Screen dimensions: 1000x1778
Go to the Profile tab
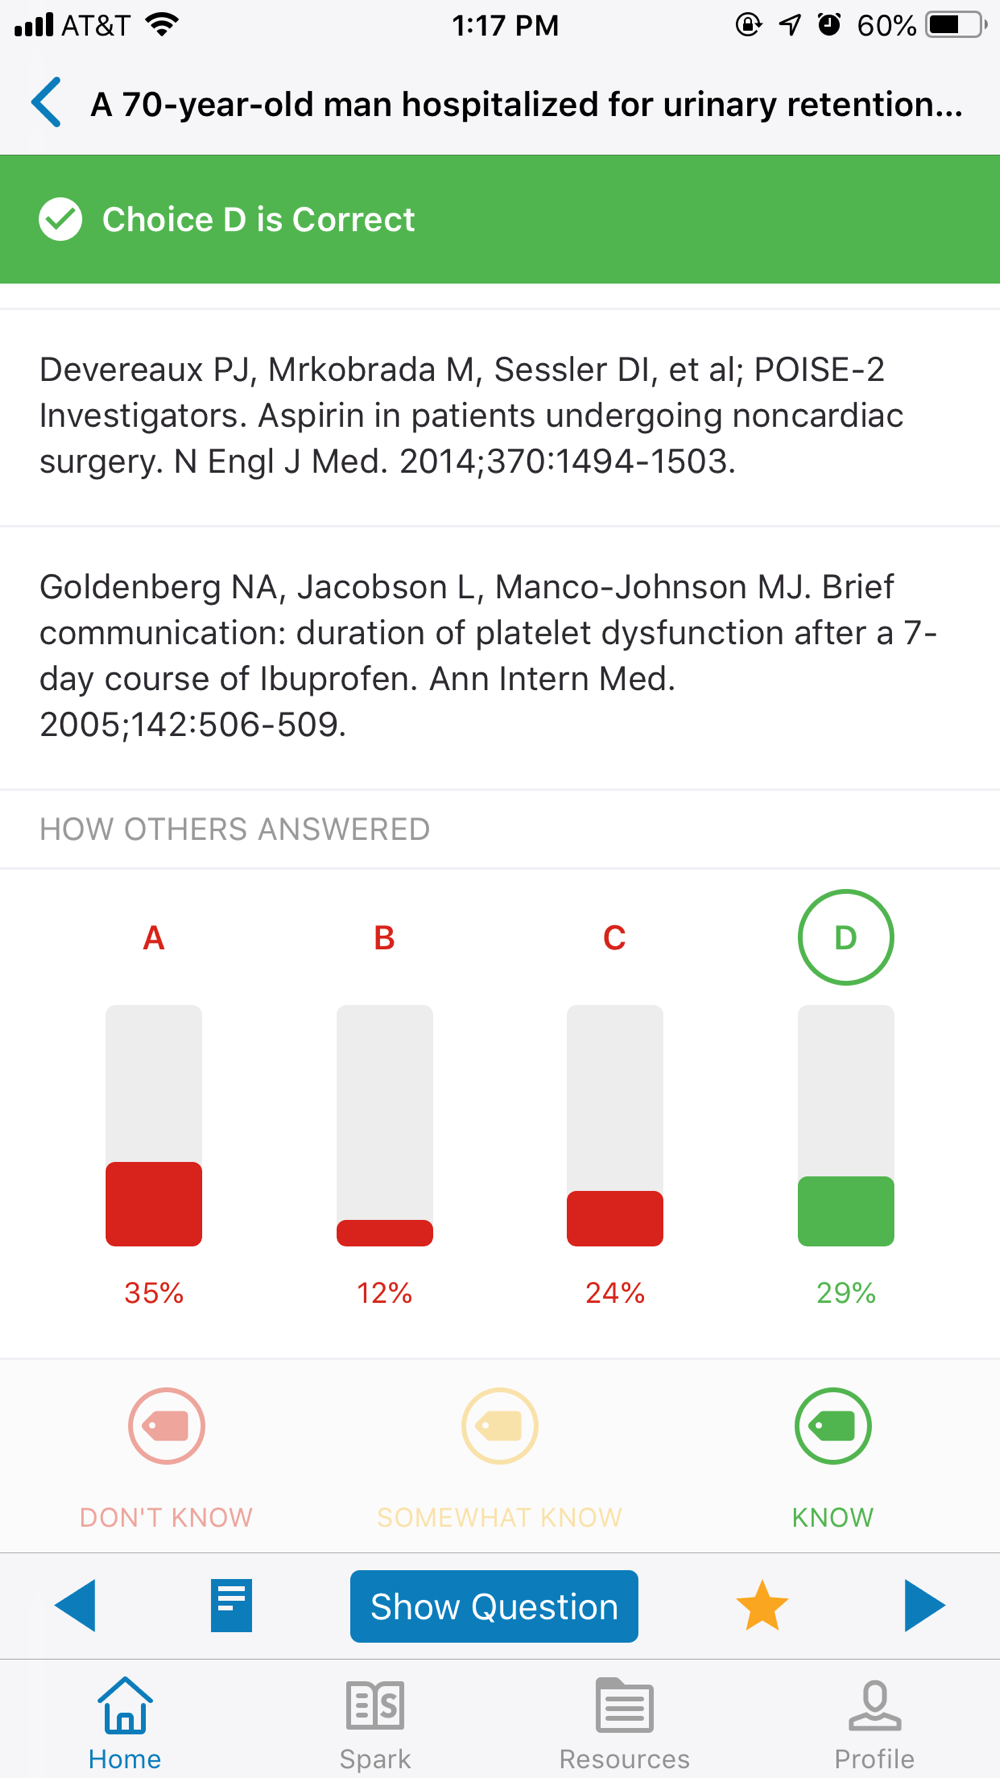pos(874,1722)
